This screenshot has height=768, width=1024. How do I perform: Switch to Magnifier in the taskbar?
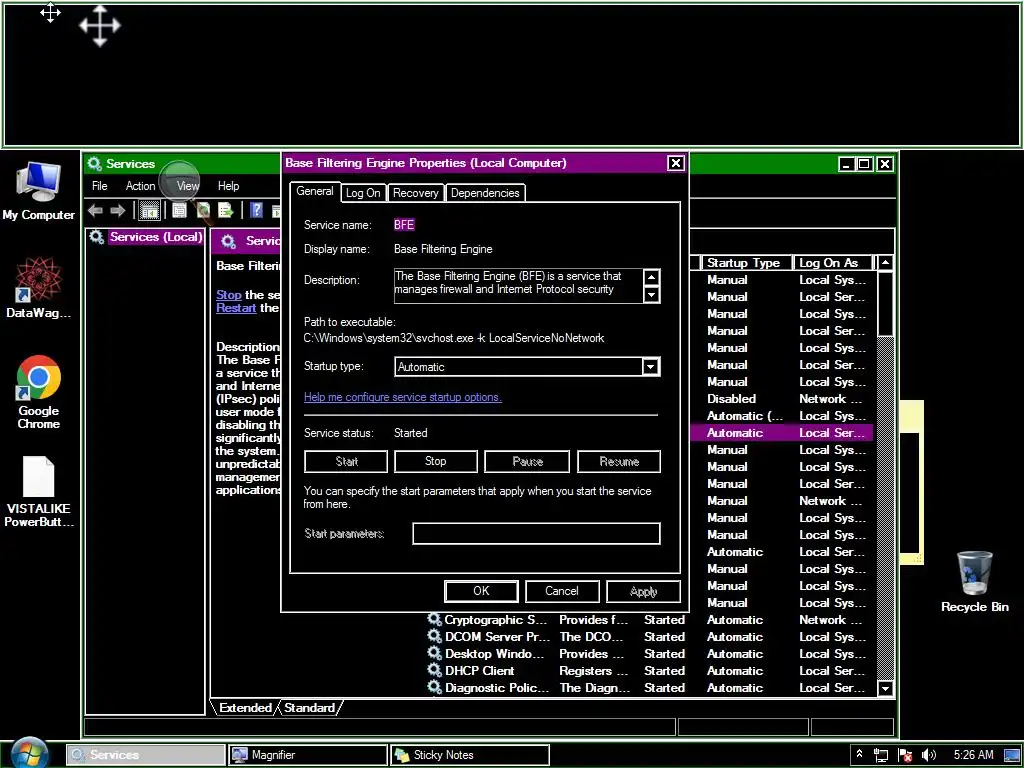307,755
